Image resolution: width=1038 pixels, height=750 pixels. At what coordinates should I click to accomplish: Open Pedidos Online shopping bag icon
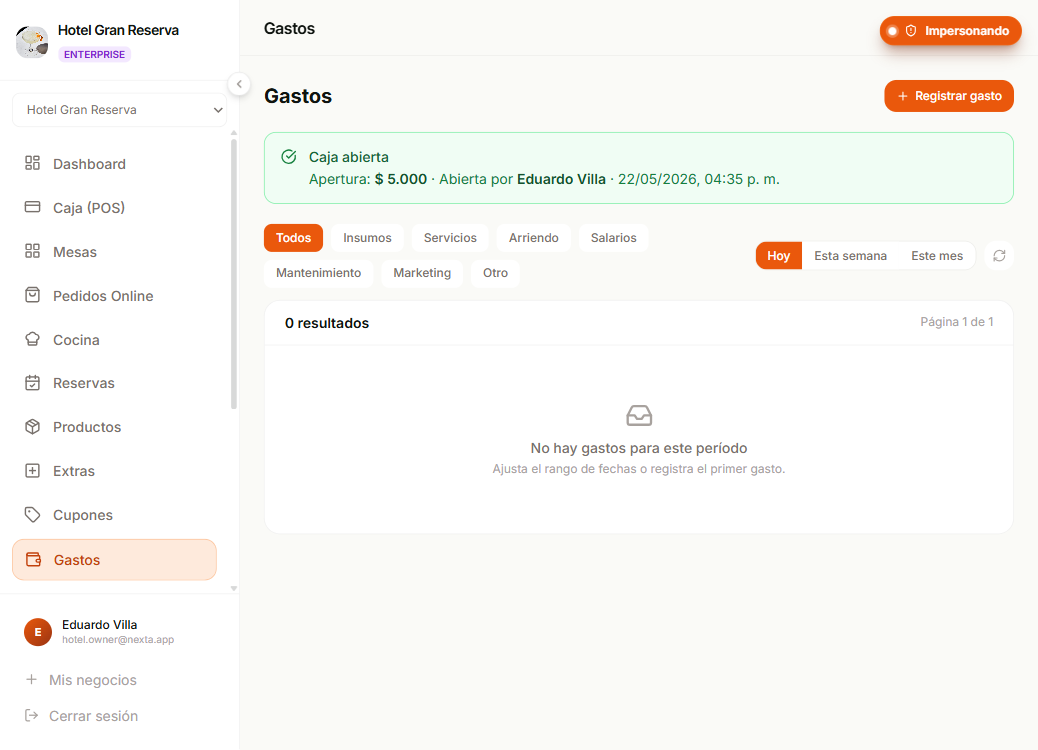pos(32,295)
